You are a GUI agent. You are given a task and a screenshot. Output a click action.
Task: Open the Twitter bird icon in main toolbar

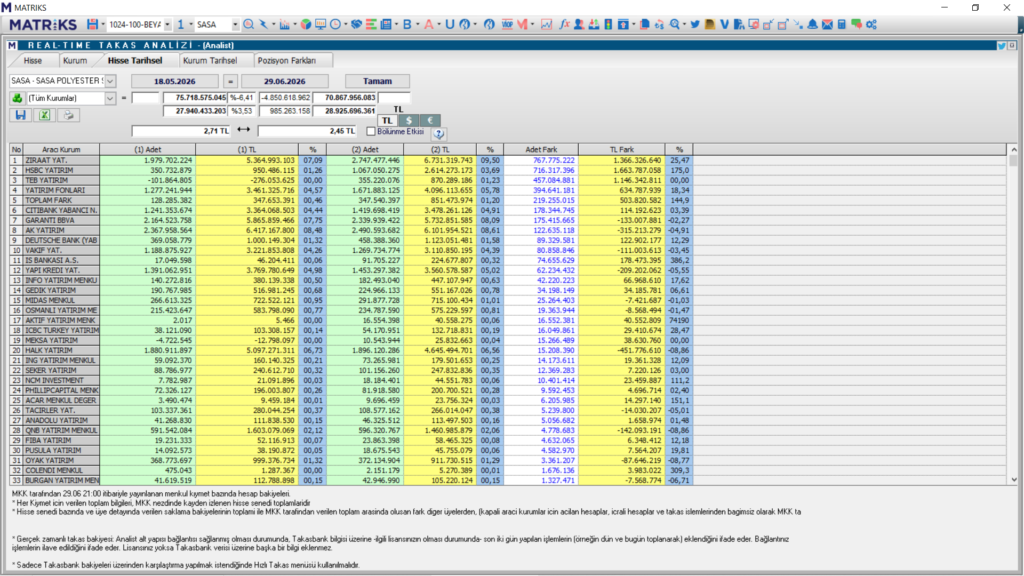[695, 24]
